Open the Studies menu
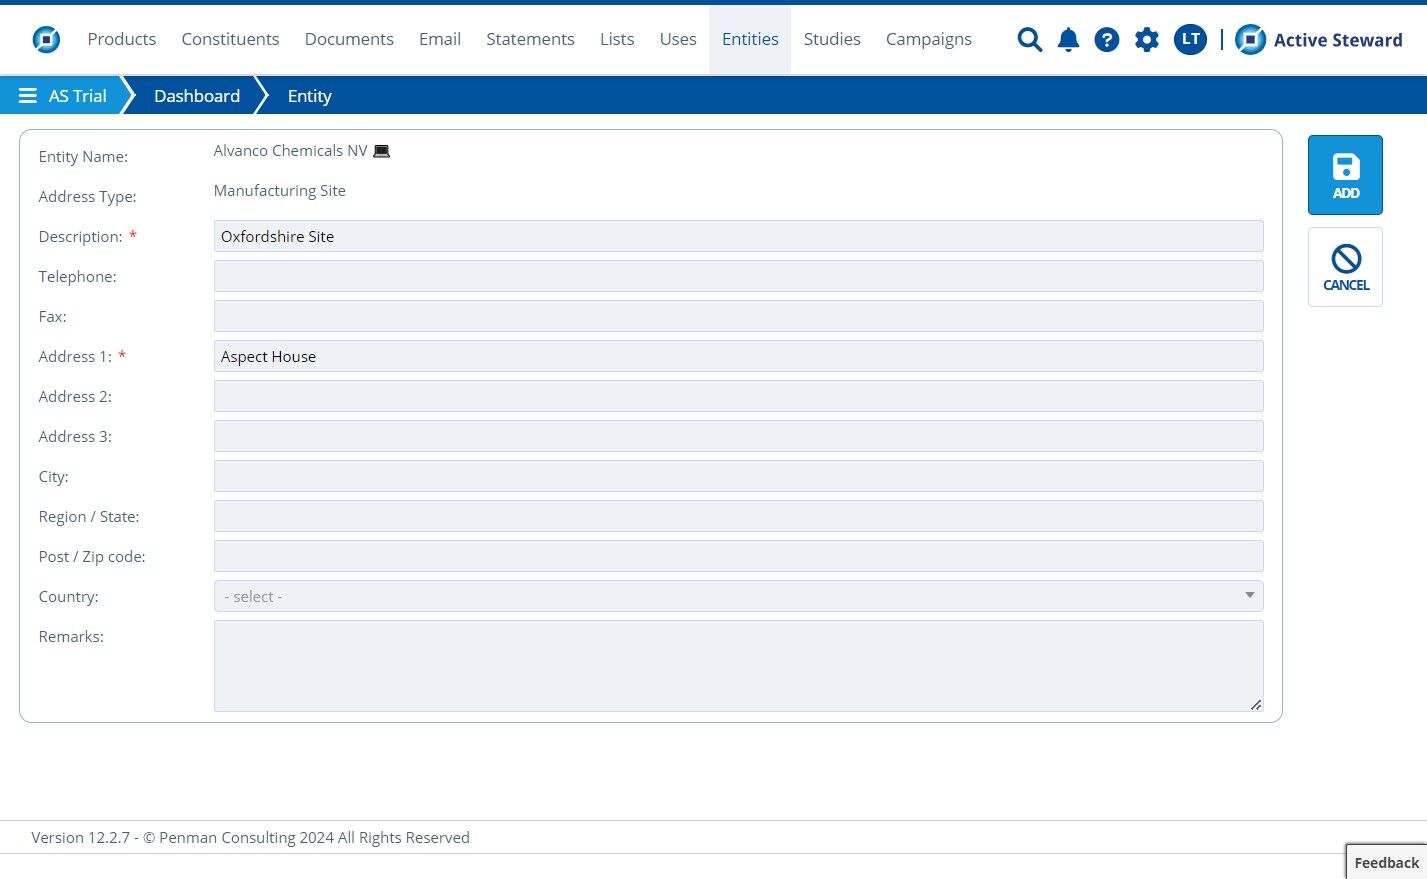 point(832,39)
